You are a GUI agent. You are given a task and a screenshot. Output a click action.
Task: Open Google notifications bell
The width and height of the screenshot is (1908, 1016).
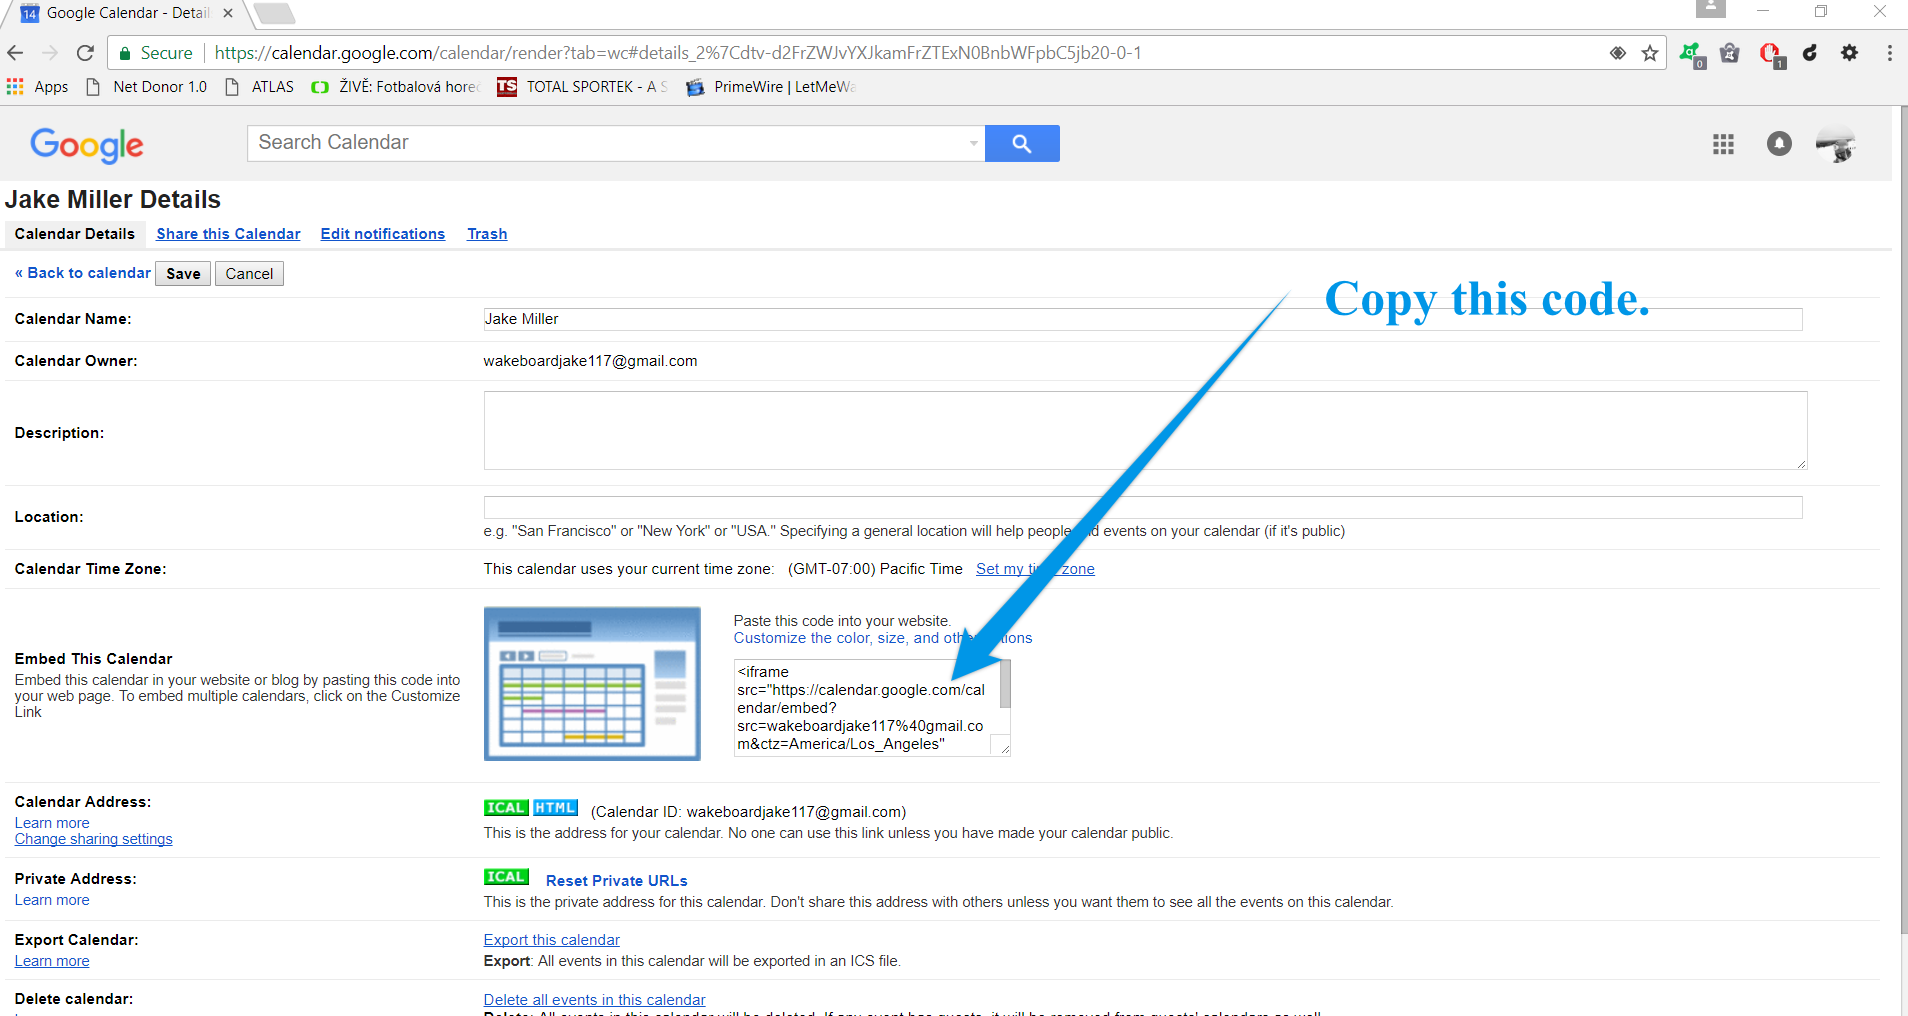click(1779, 144)
